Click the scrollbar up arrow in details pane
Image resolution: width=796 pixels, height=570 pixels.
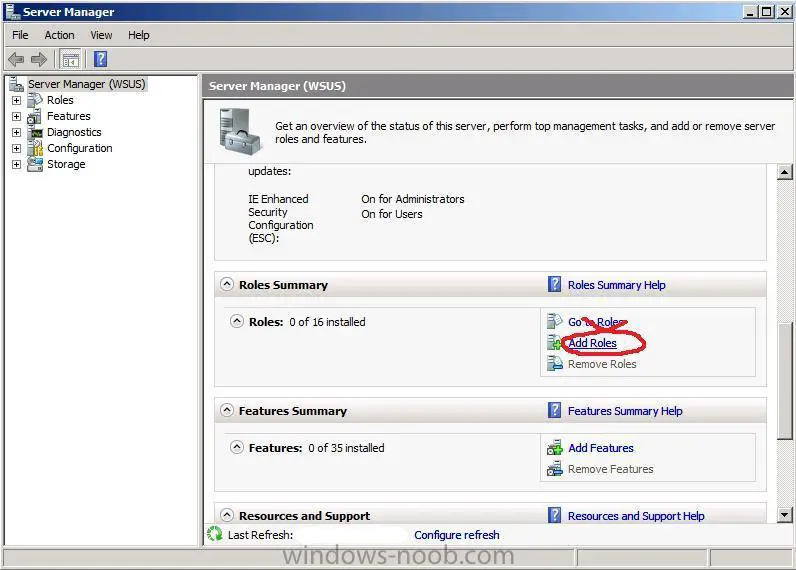click(x=784, y=172)
